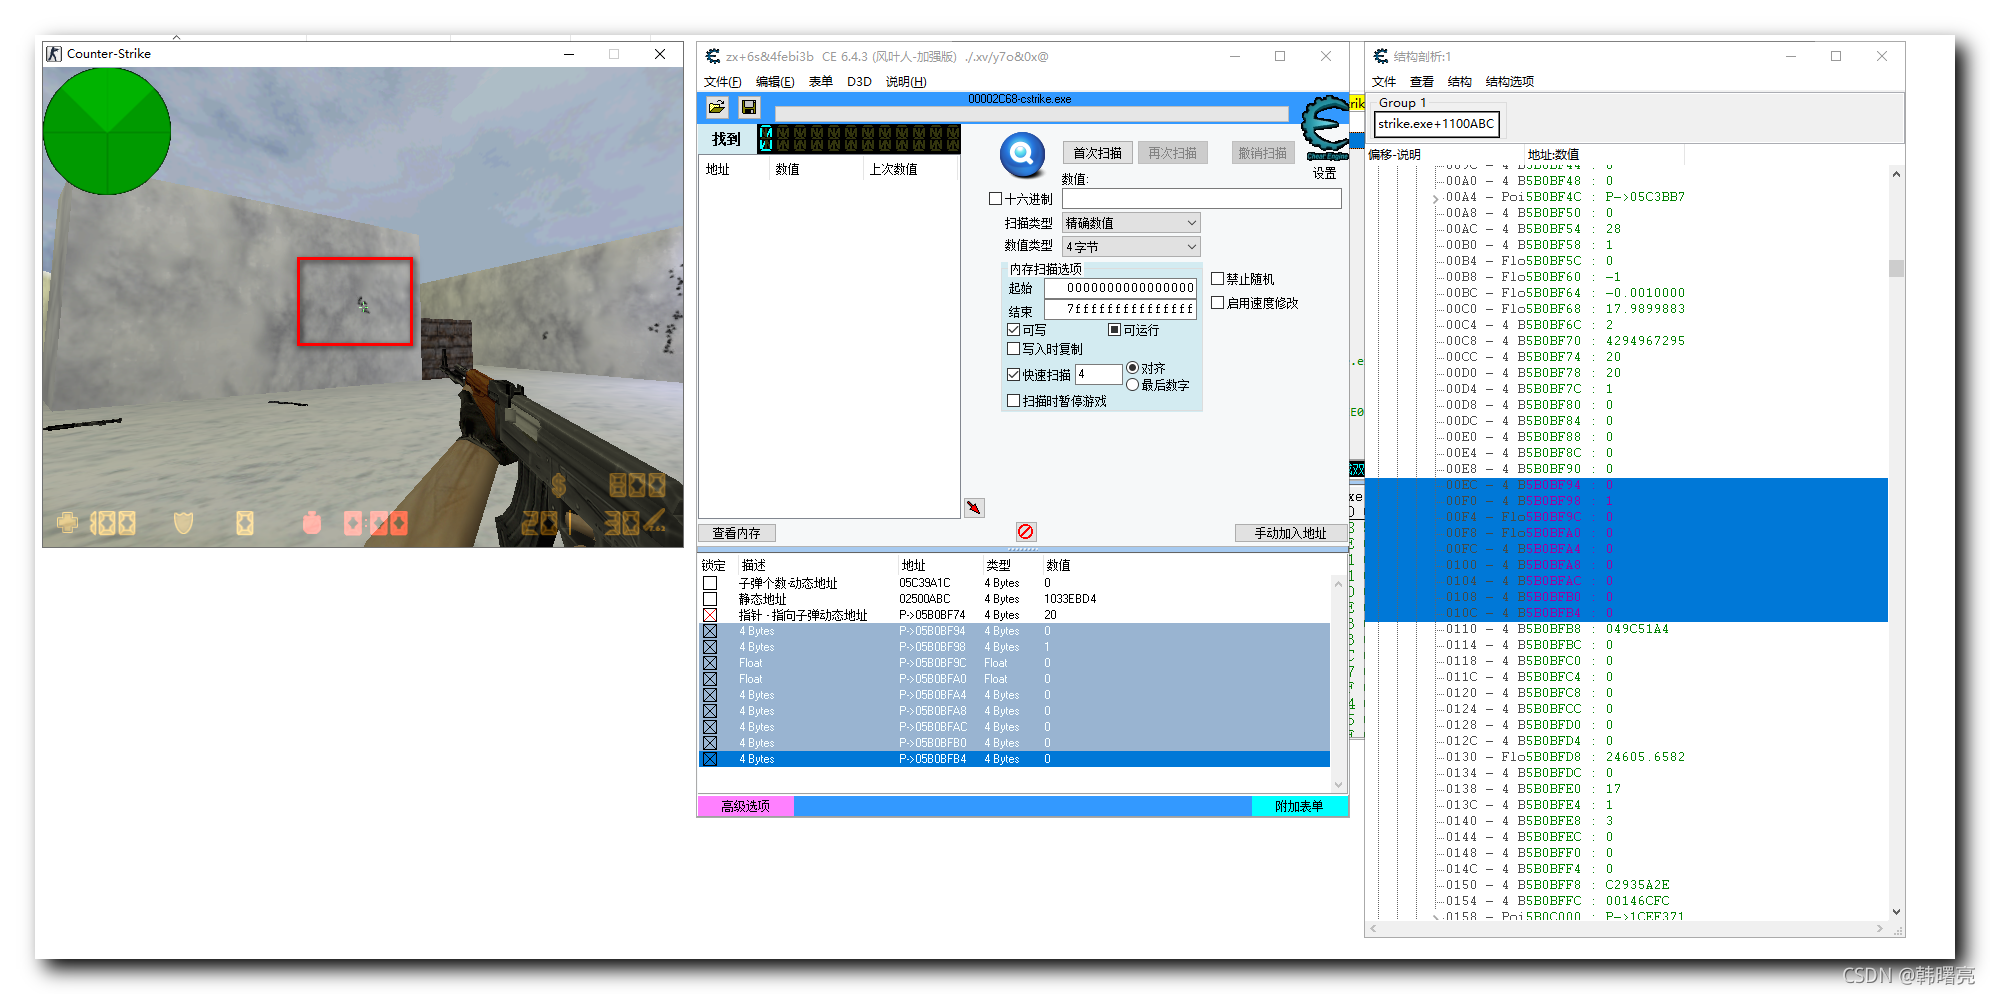This screenshot has height=994, width=1990.
Task: Click the 描述 column header
Action: pyautogui.click(x=754, y=565)
